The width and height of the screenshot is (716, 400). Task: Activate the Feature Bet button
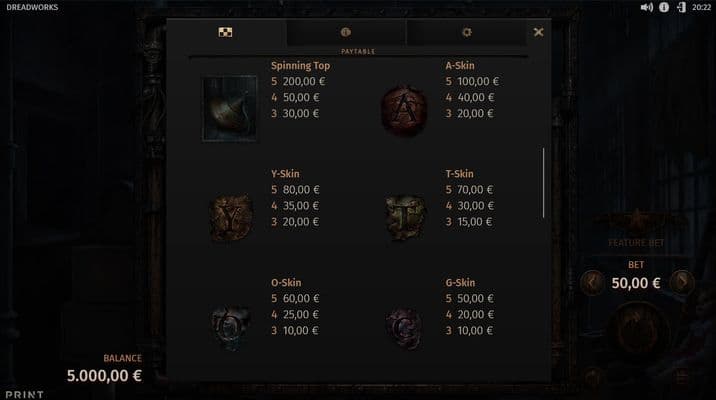636,229
